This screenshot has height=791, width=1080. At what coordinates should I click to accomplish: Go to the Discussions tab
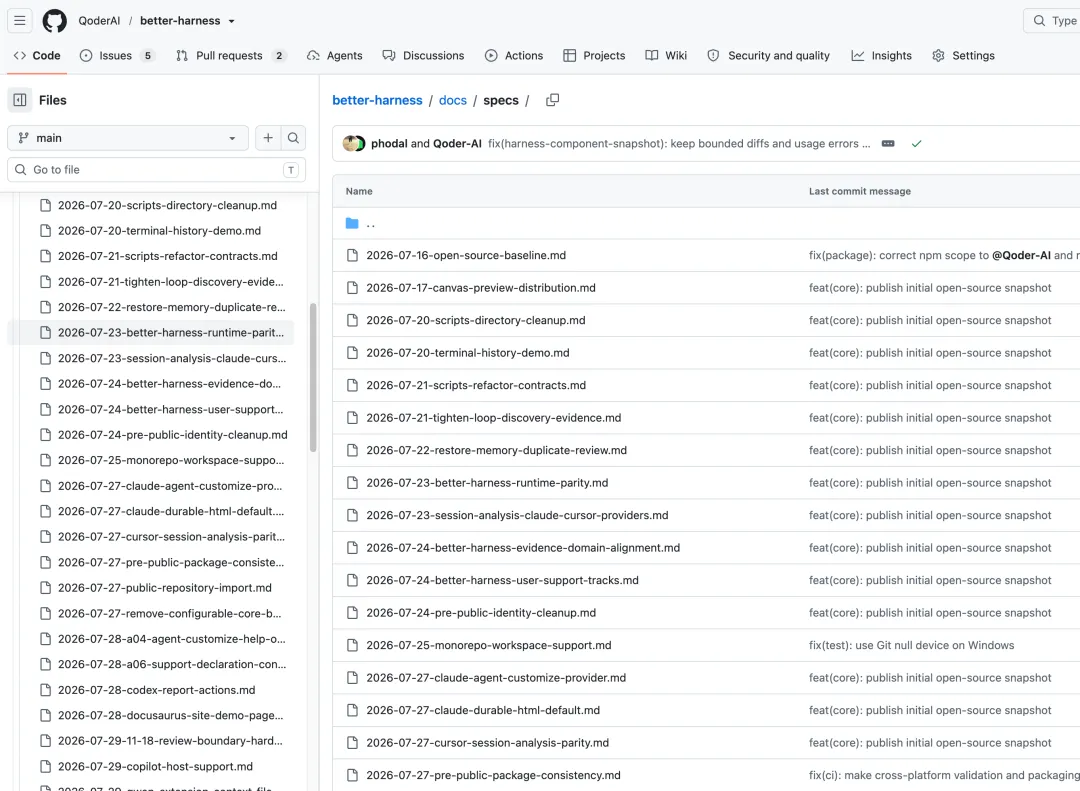tap(424, 55)
